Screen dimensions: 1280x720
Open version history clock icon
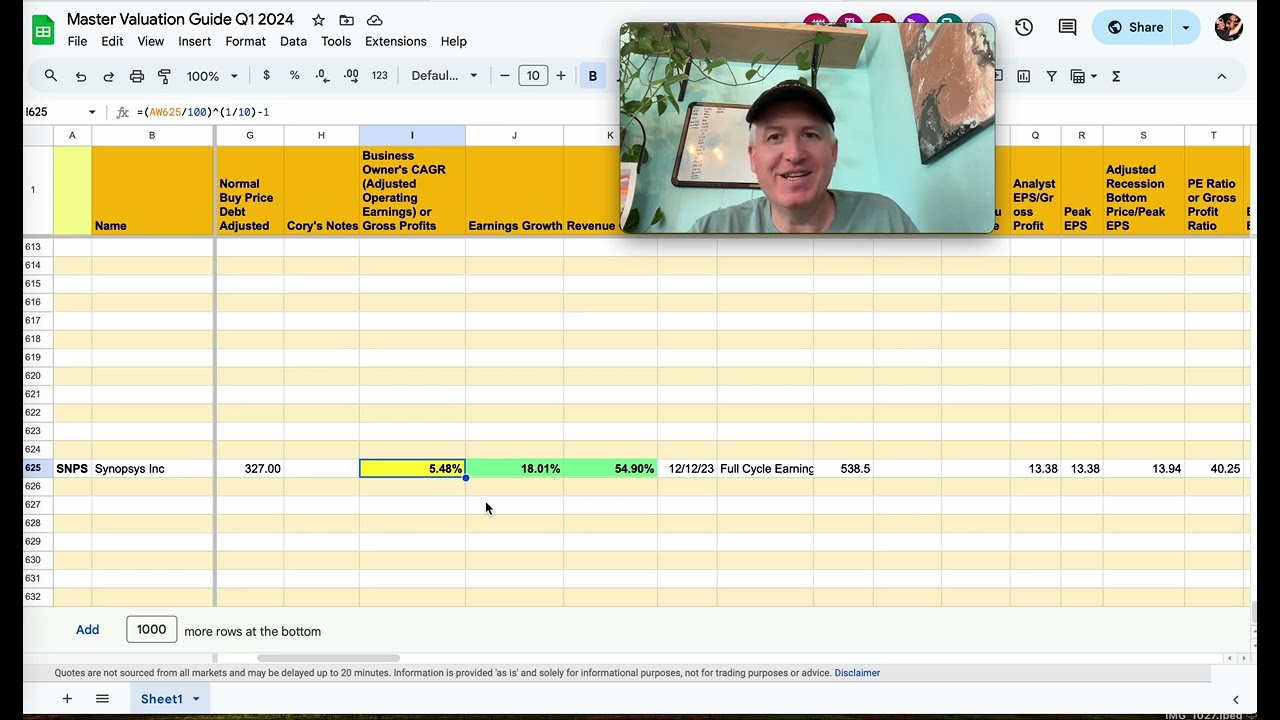coord(1024,28)
